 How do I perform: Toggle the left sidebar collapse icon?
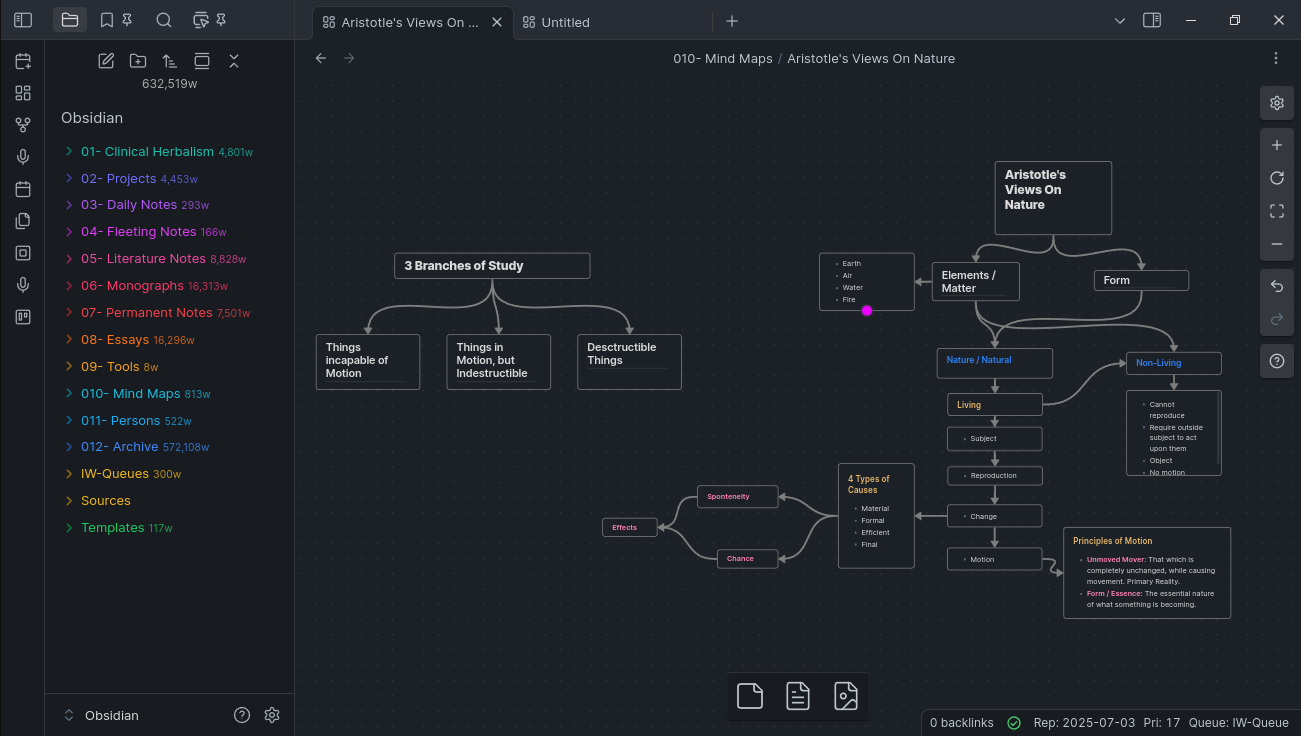pos(23,20)
